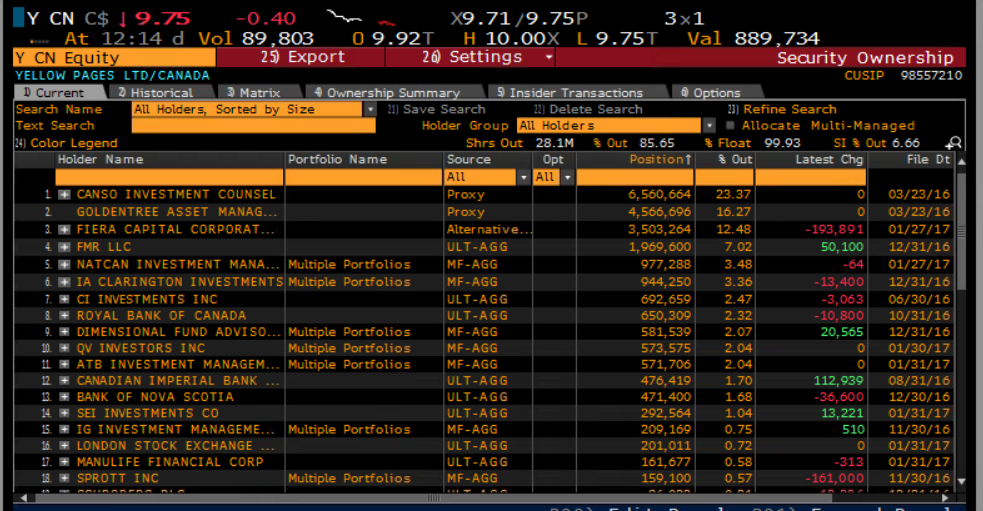This screenshot has width=983, height=511.
Task: Click Portfolio Name filter field
Action: pos(364,177)
